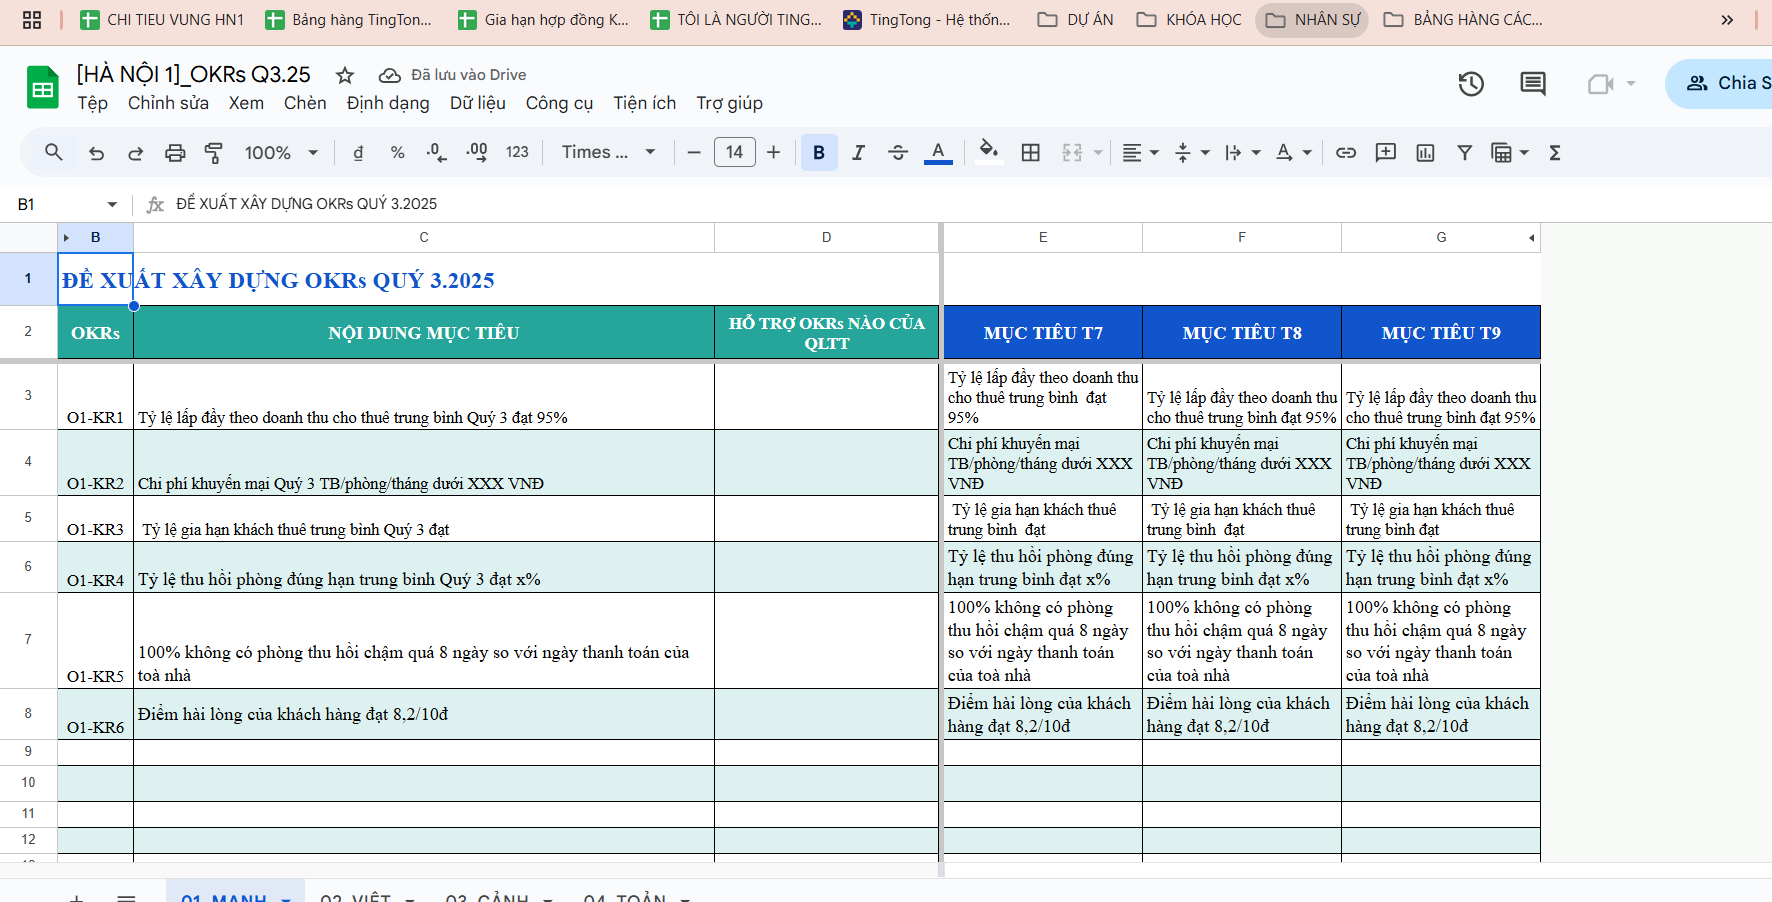This screenshot has width=1772, height=902.
Task: Toggle bold formatting
Action: pos(819,153)
